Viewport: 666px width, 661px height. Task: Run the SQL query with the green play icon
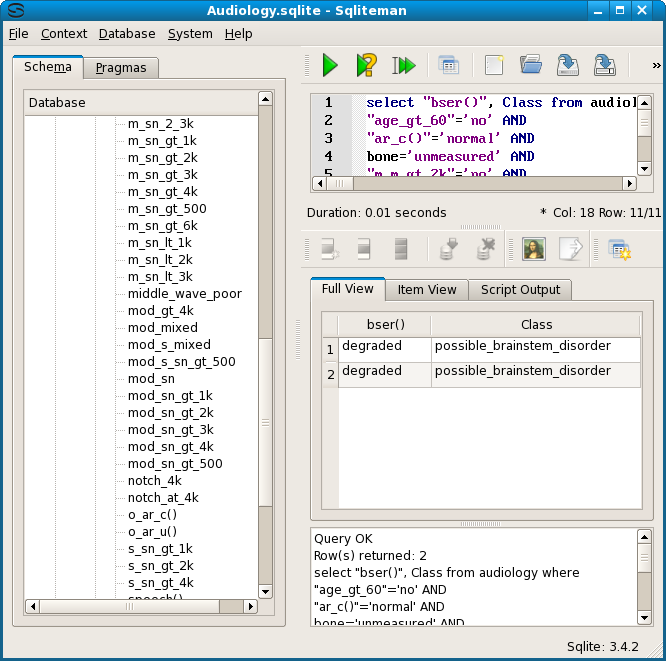[329, 66]
